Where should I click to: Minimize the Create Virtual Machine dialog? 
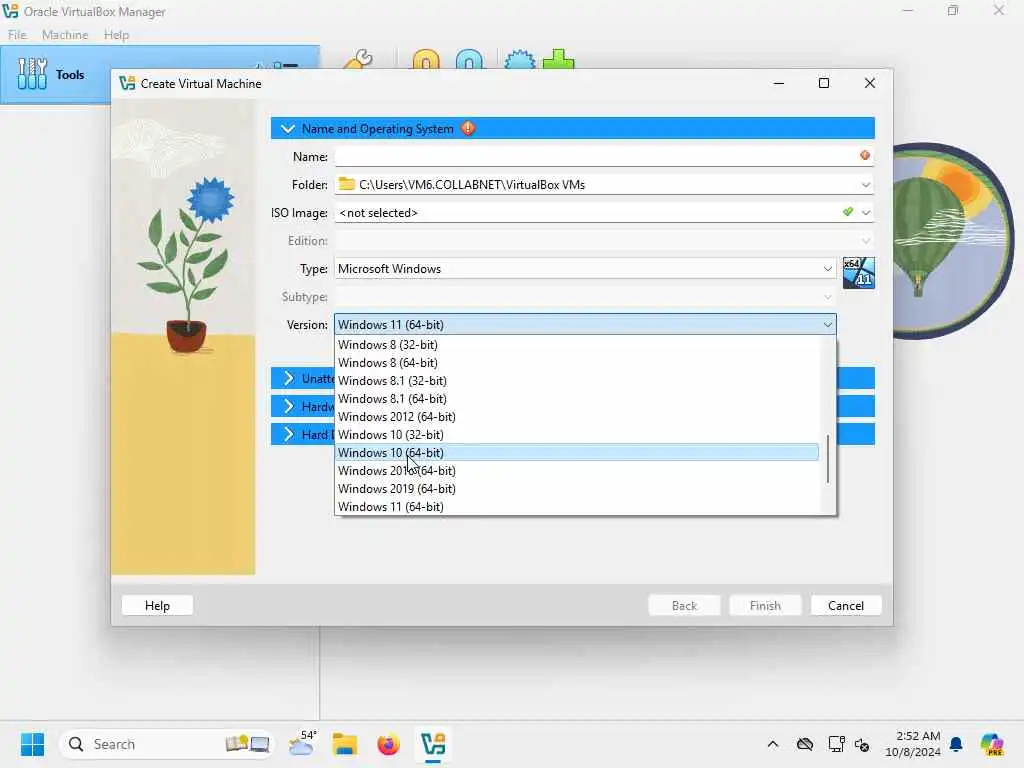(x=778, y=83)
